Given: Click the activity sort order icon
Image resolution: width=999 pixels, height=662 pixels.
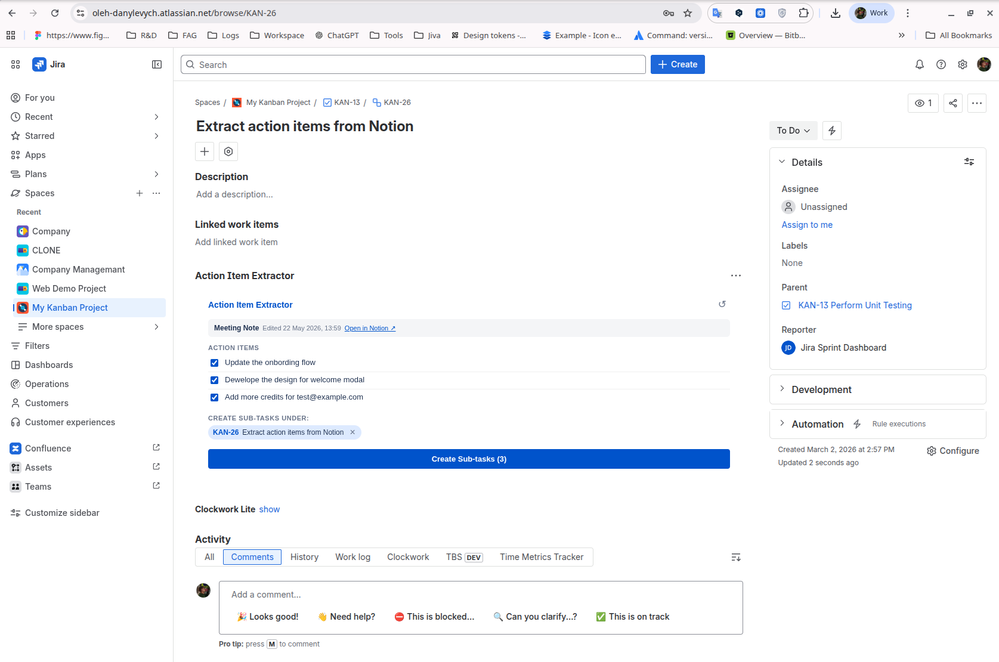Looking at the screenshot, I should [x=736, y=558].
